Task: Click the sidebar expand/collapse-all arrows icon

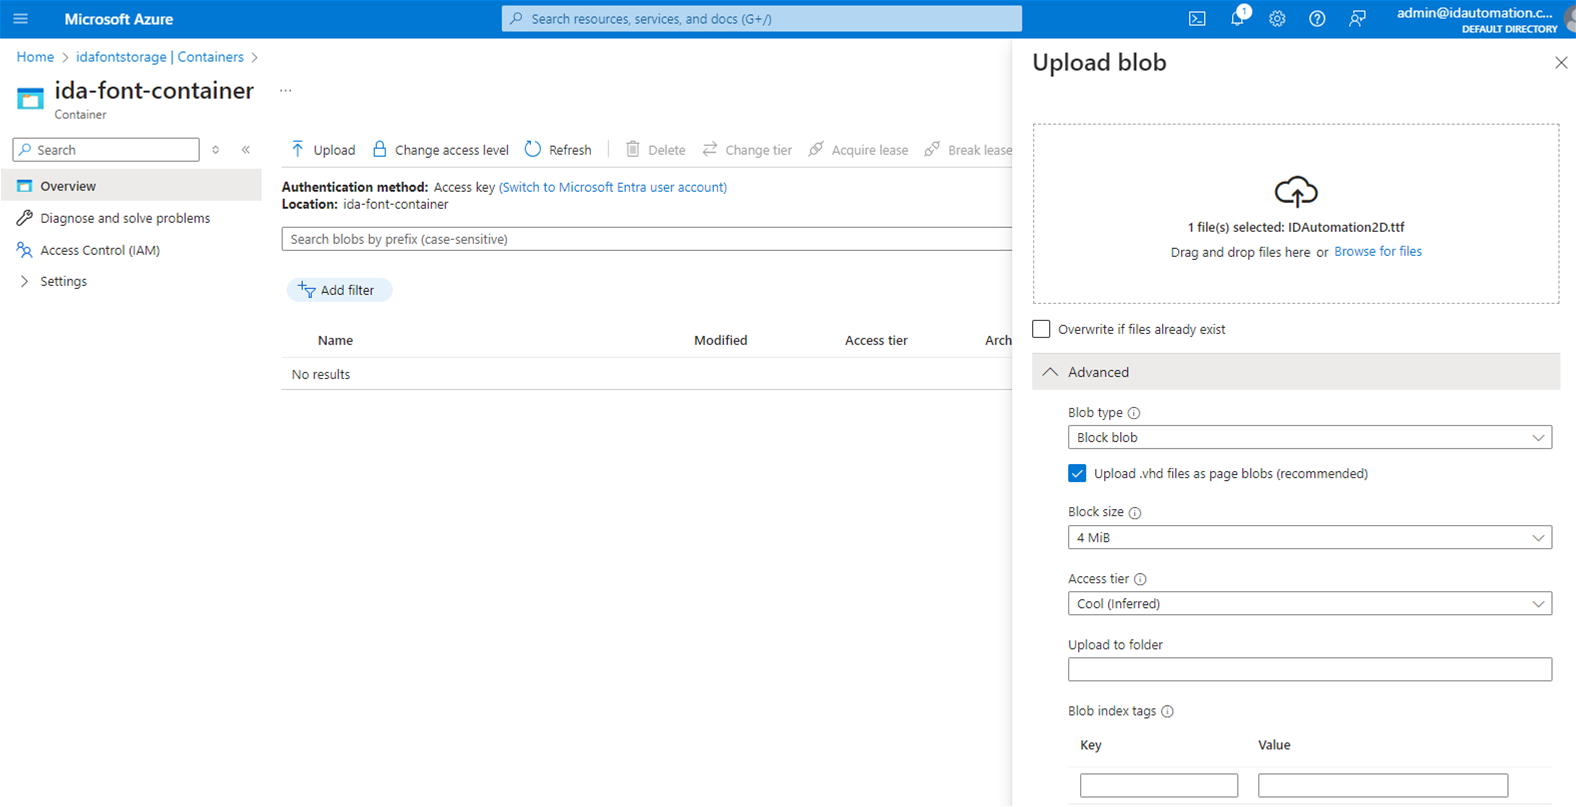Action: 216,150
